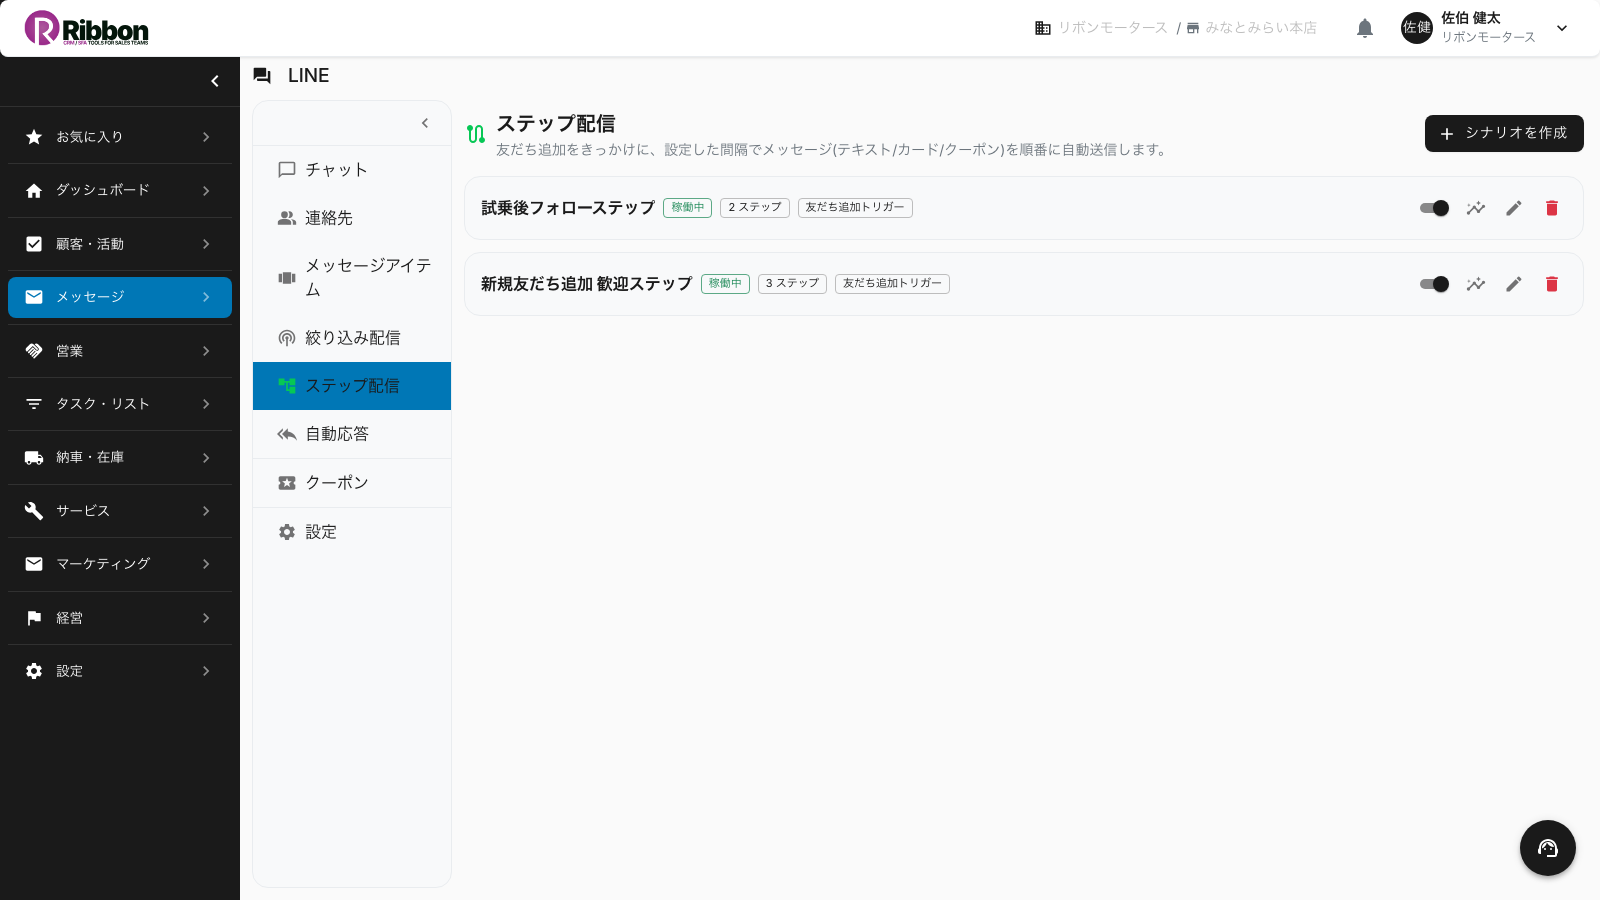The width and height of the screenshot is (1600, 900).
Task: Open 設定 in the LINE menu
Action: pos(352,532)
